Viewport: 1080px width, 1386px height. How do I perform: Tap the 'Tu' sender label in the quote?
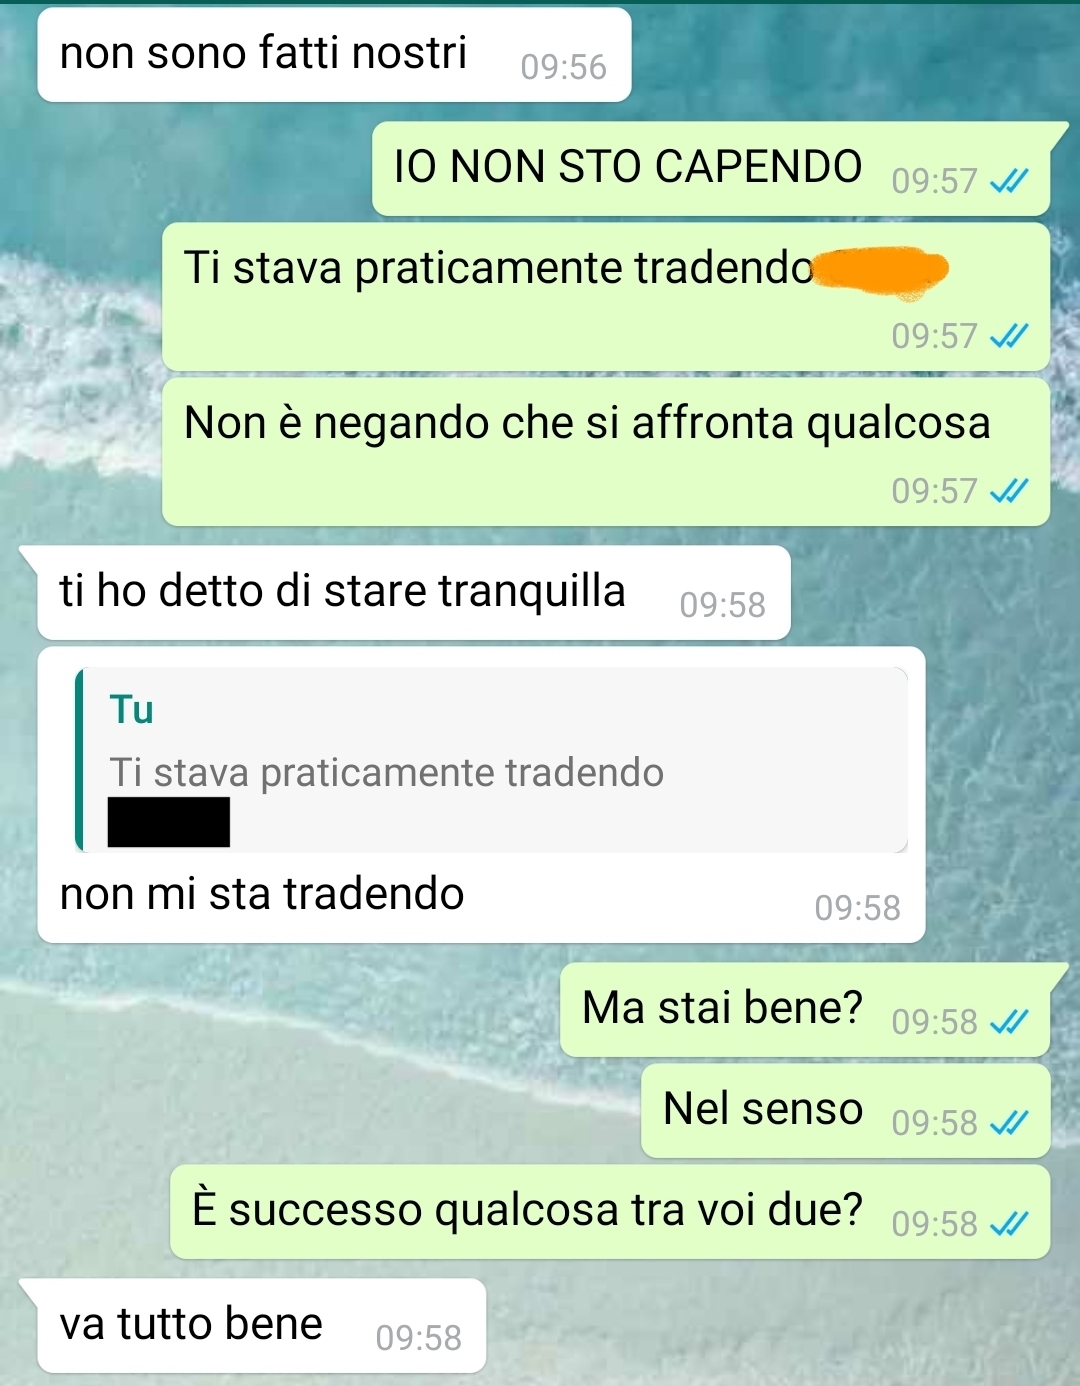coord(131,709)
